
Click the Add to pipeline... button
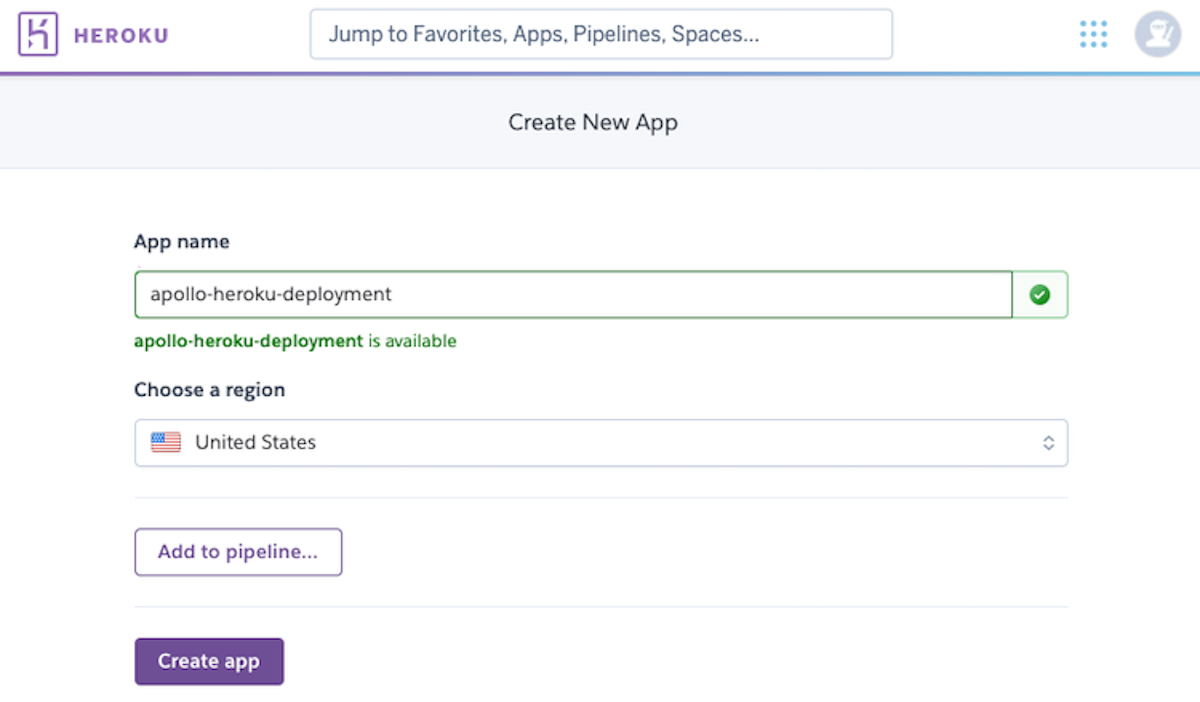238,552
